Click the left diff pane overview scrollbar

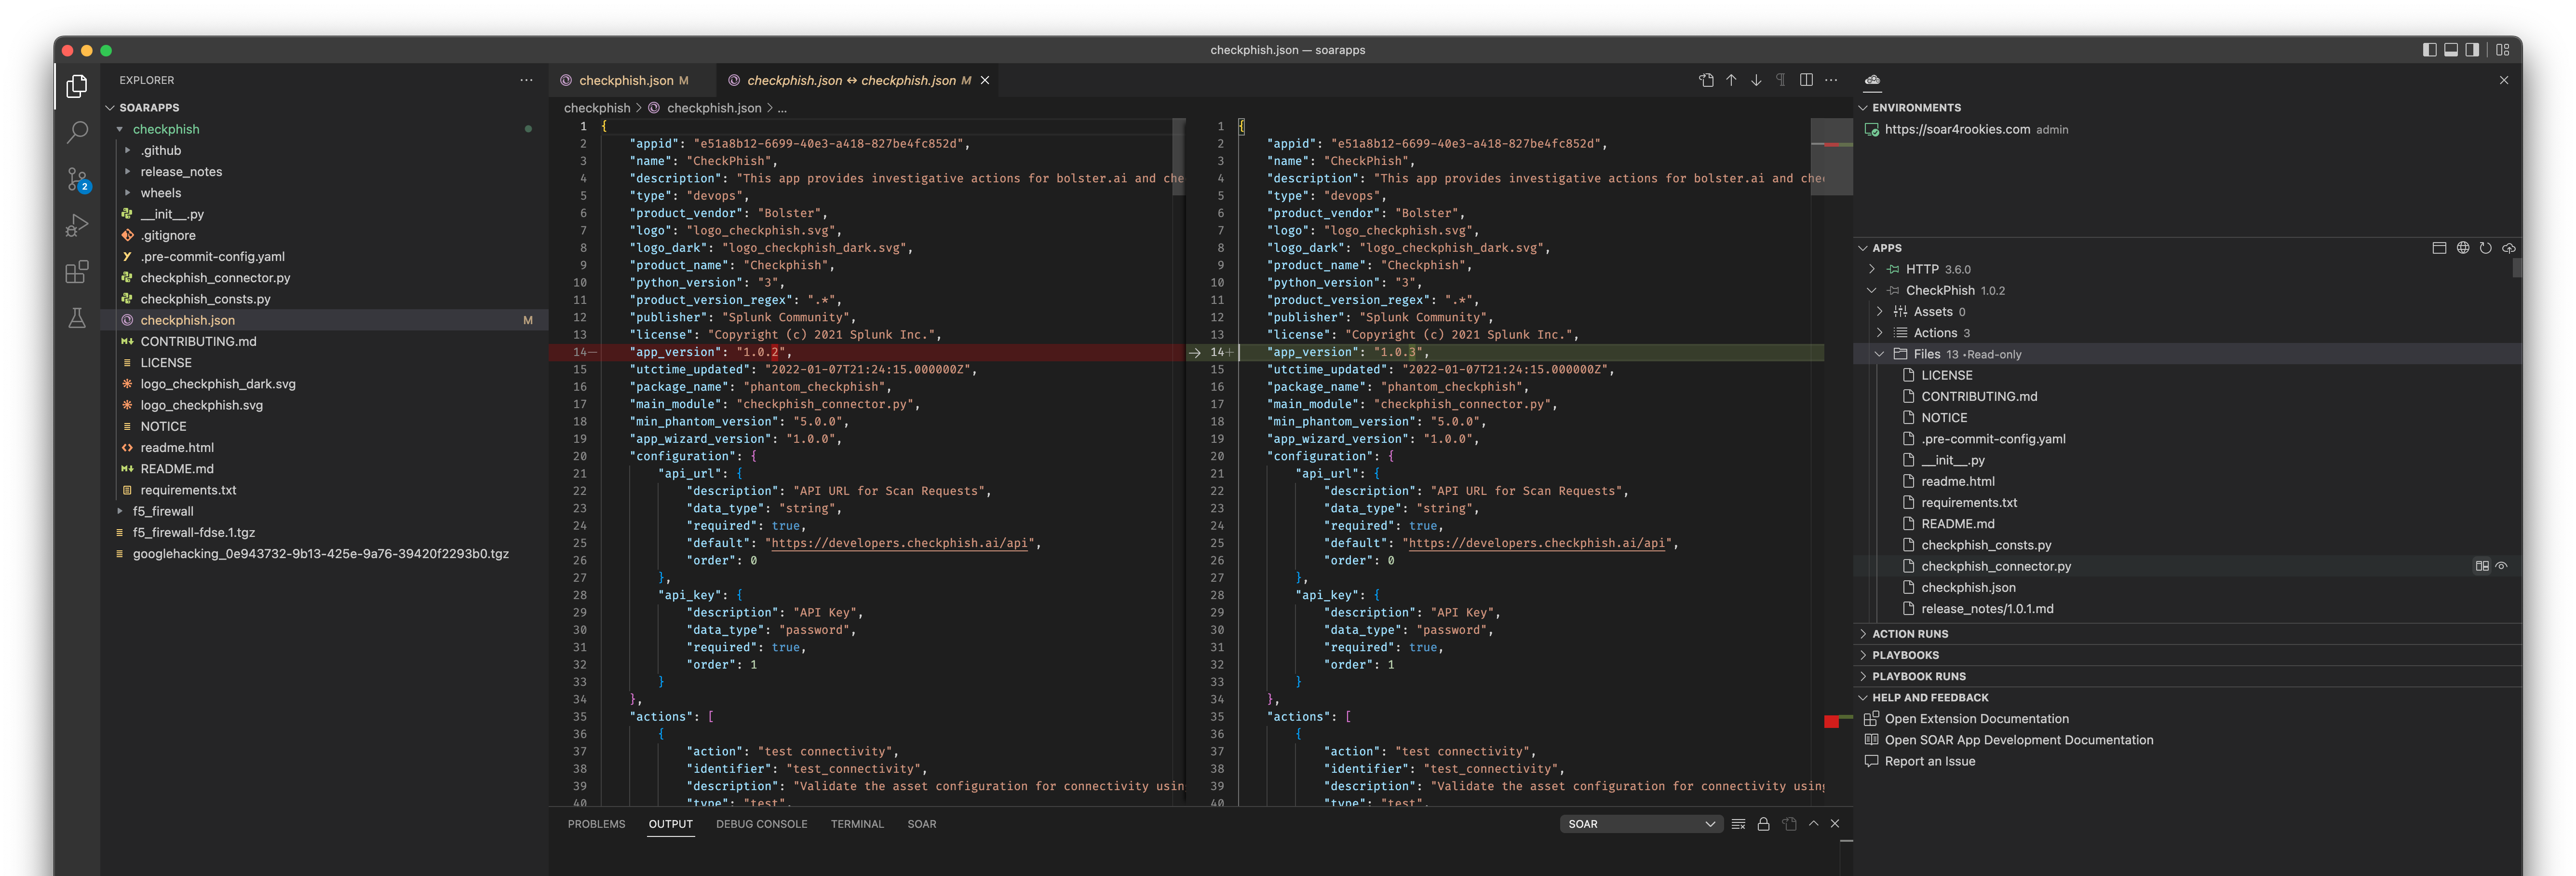tap(1178, 156)
